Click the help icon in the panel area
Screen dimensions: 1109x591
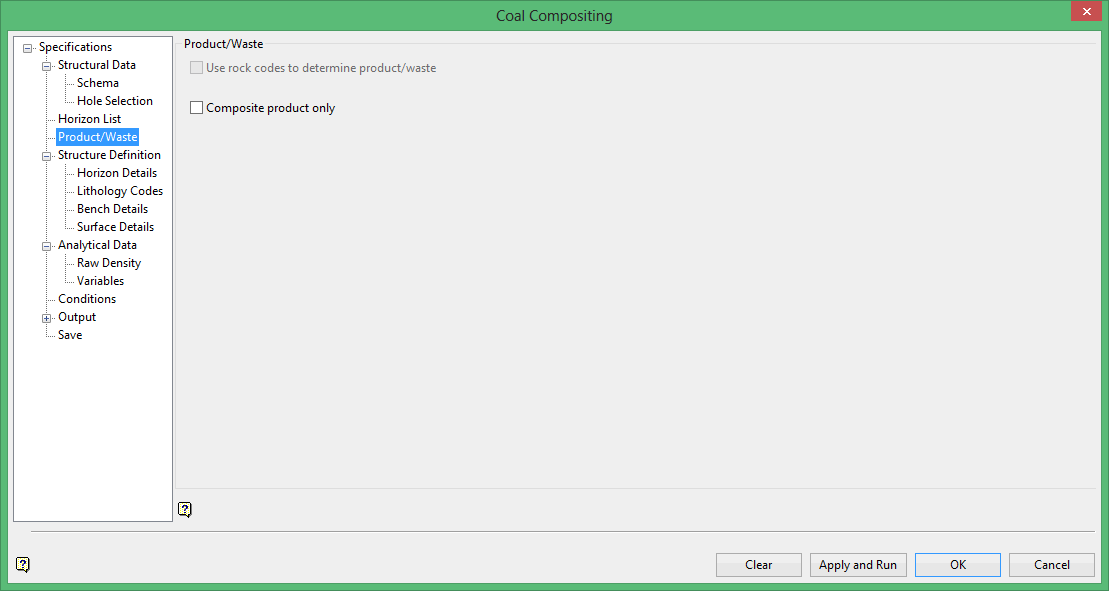click(185, 509)
